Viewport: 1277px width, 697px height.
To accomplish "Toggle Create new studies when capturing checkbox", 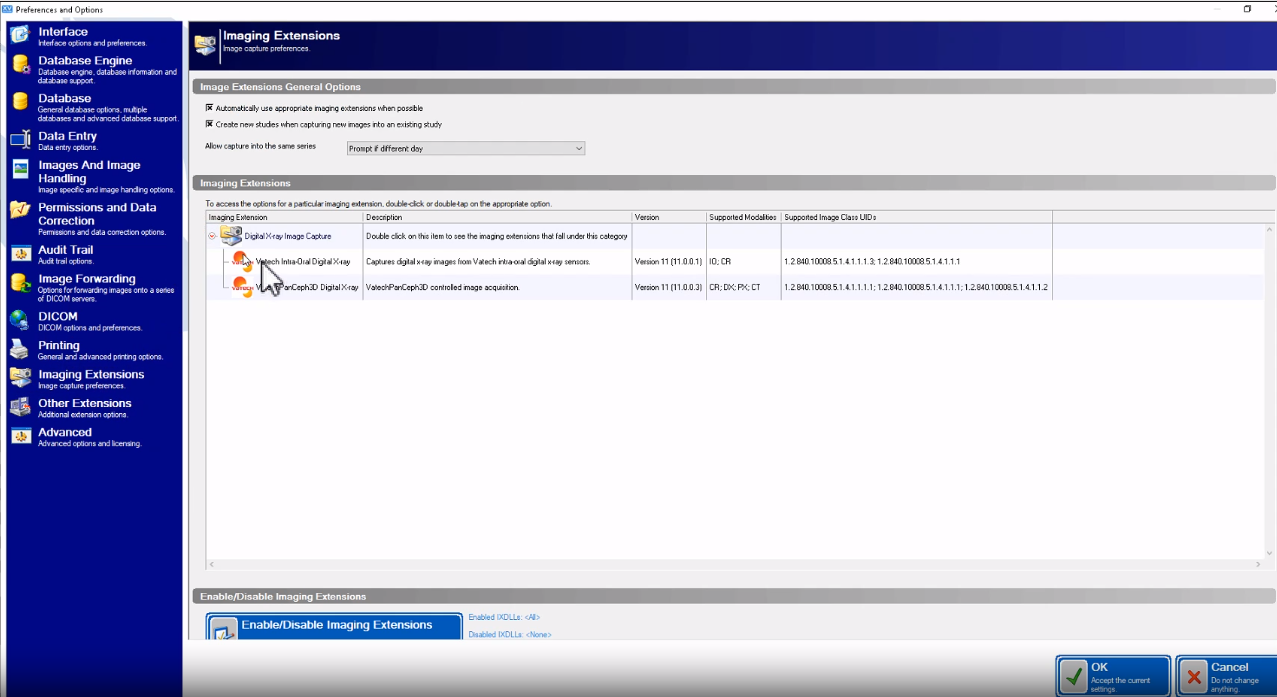I will pos(209,125).
